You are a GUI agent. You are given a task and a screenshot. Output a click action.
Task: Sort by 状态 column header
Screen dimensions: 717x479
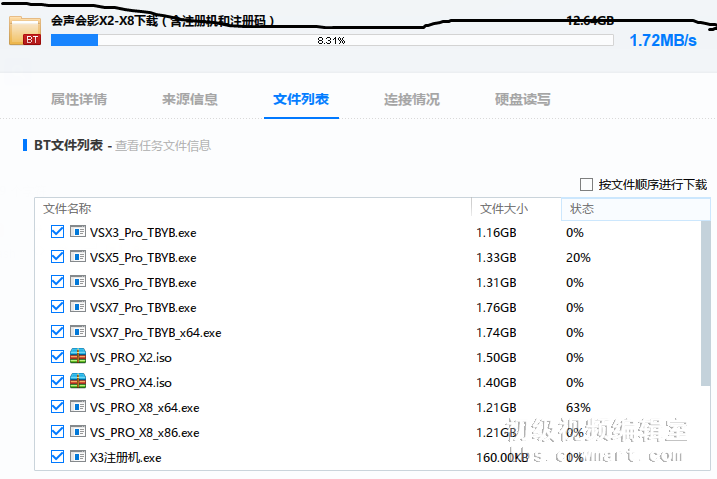pyautogui.click(x=636, y=209)
